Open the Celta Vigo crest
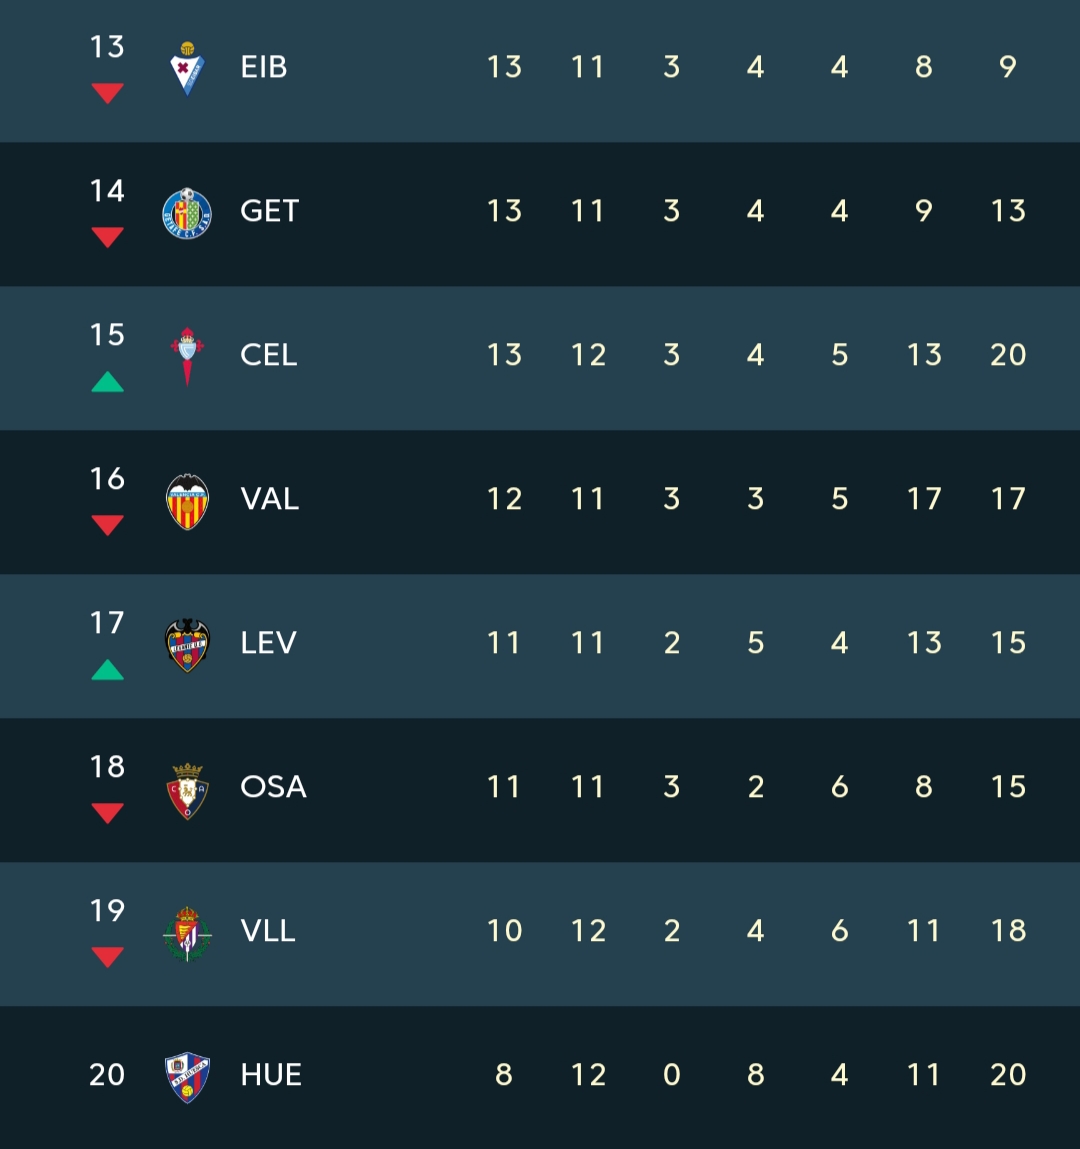Image resolution: width=1080 pixels, height=1149 pixels. pos(187,356)
